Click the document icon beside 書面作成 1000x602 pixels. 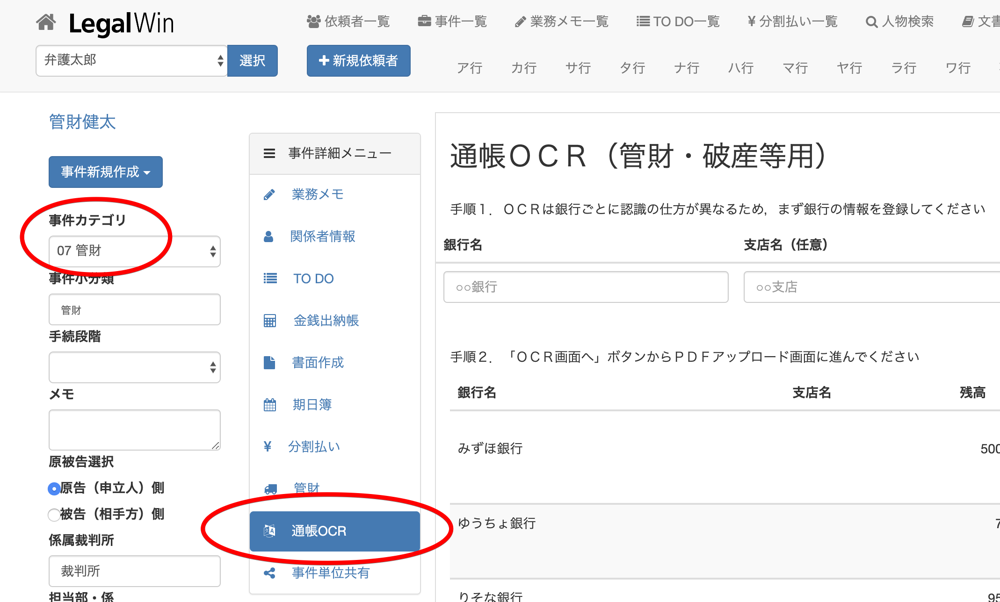269,363
